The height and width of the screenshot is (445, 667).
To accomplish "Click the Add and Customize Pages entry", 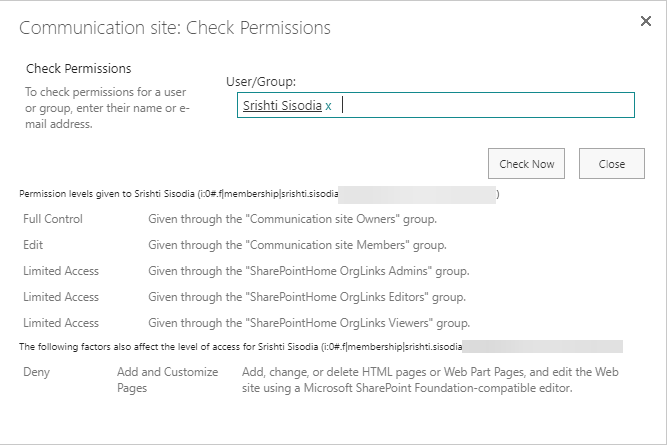I will 167,379.
